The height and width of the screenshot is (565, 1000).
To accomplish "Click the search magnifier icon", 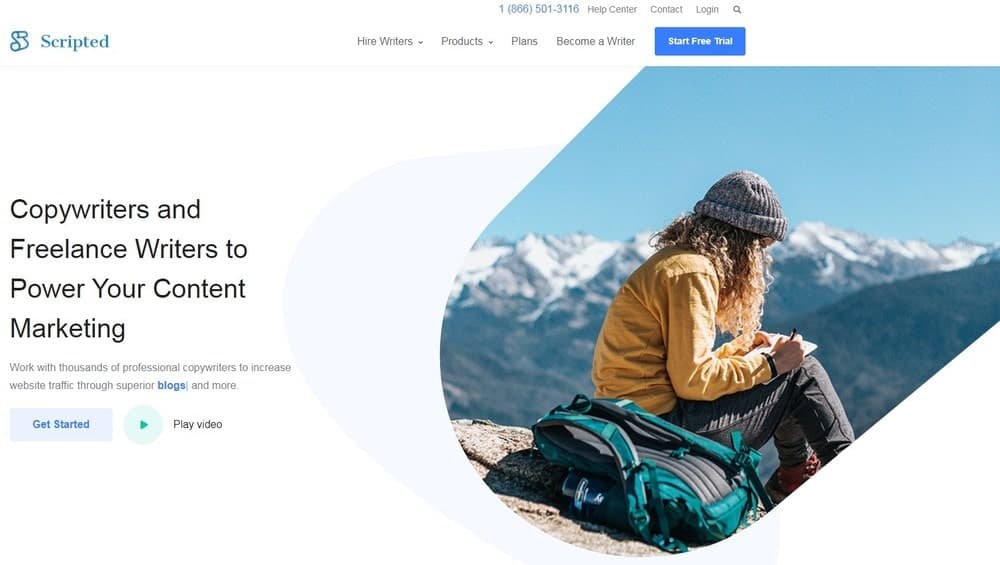I will coord(737,10).
